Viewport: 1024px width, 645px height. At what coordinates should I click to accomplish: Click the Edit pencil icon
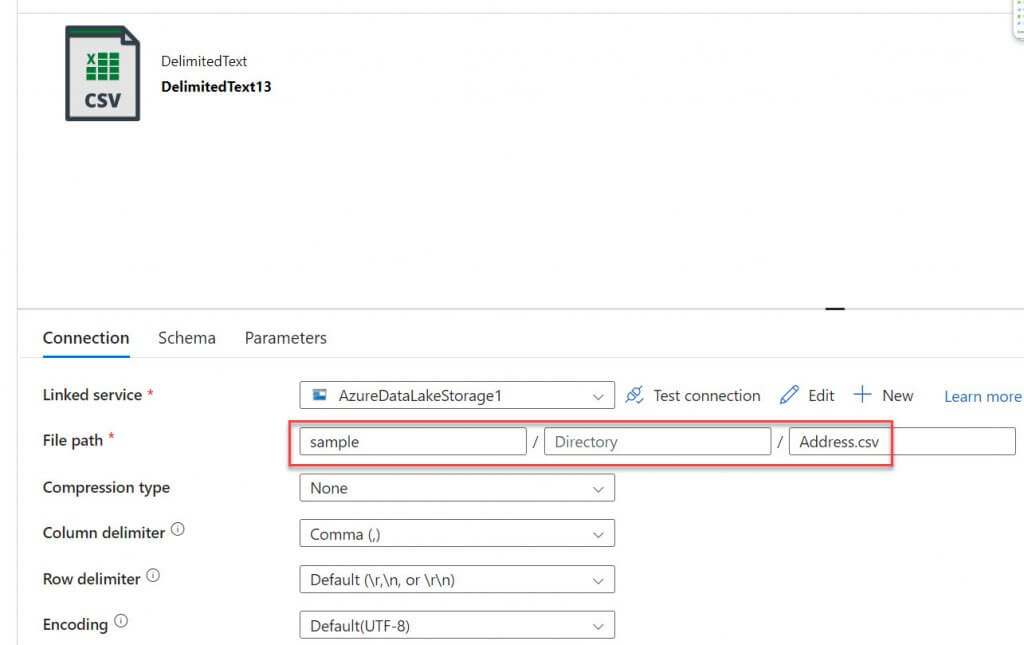789,395
